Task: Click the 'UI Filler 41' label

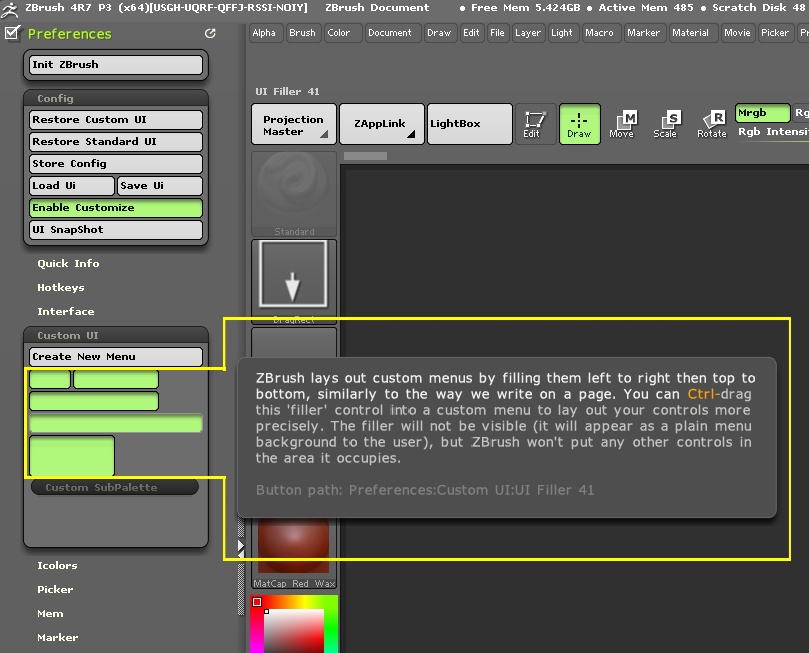Action: tap(287, 92)
